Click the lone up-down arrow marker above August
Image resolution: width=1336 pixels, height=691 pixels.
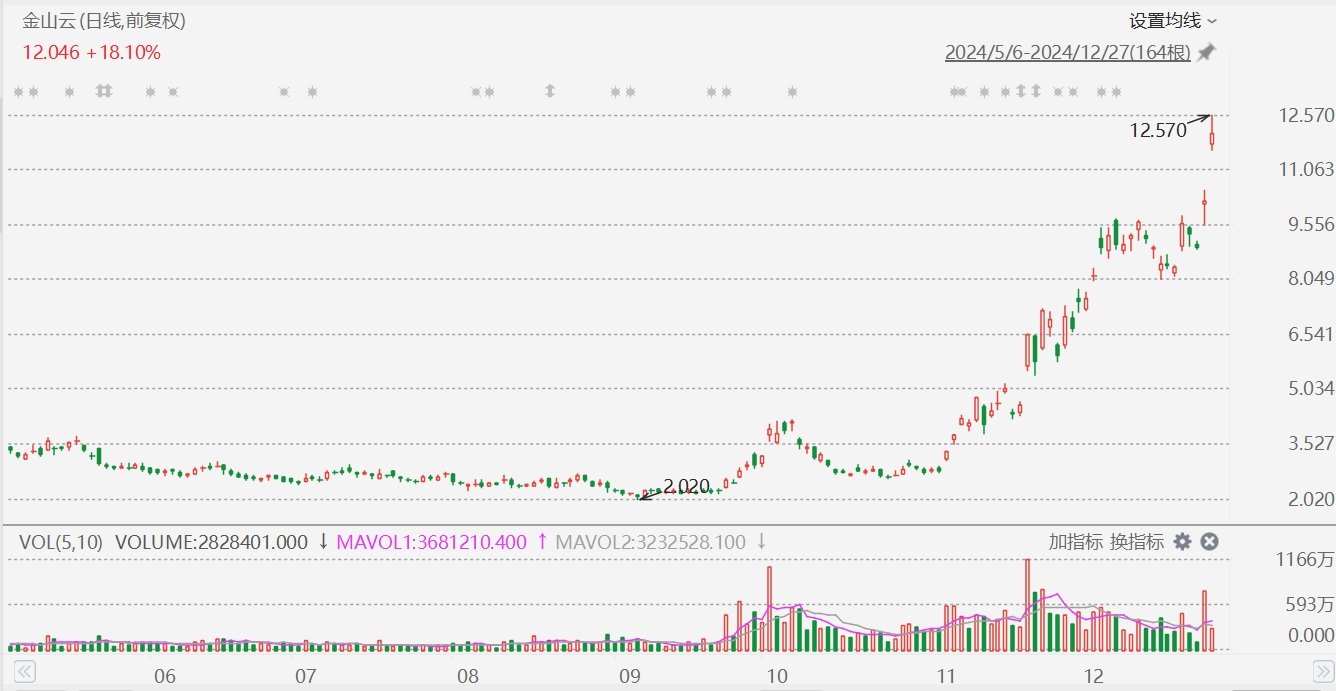549,92
